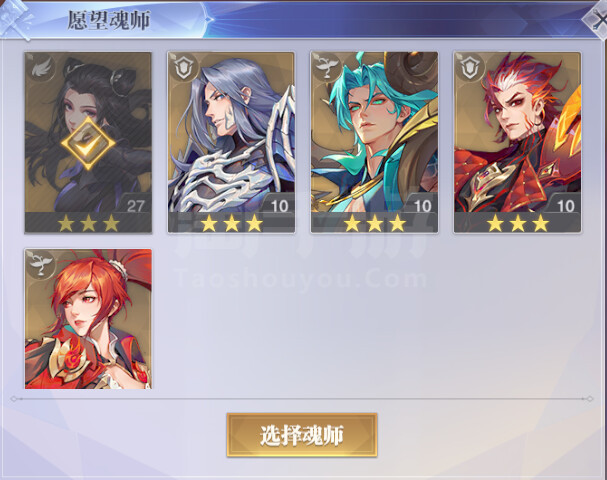
Task: Click the shield icon on red spiky-haired card
Action: click(x=470, y=69)
